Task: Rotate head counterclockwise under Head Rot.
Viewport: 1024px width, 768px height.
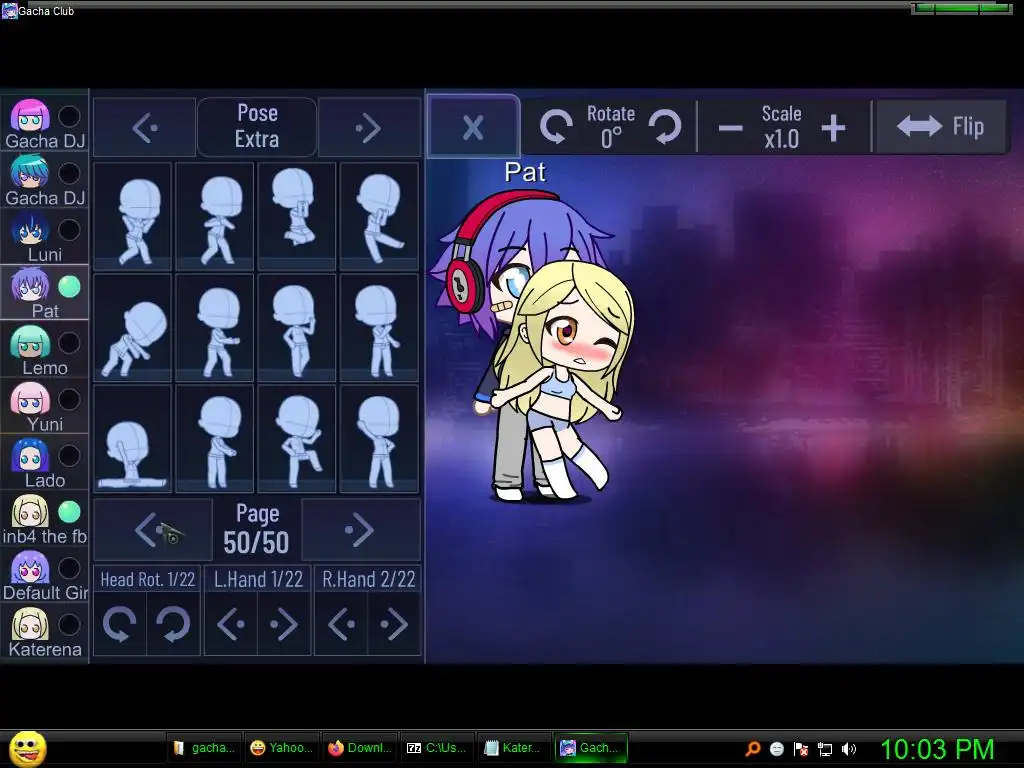Action: coord(120,624)
